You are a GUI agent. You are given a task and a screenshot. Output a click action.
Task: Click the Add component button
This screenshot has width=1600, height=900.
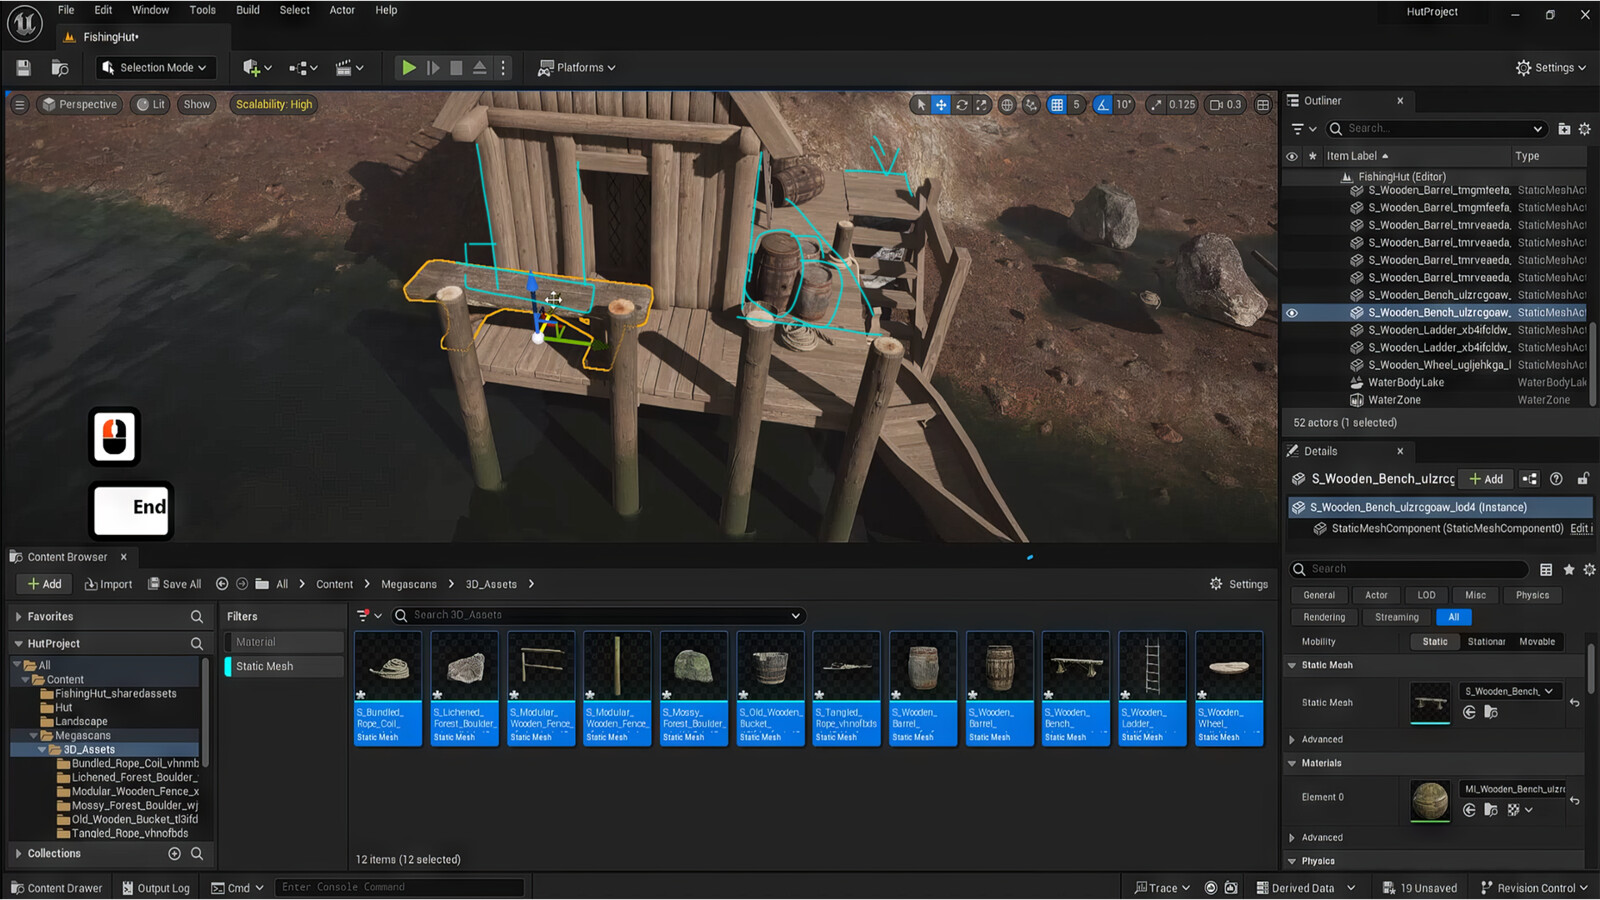[1486, 478]
